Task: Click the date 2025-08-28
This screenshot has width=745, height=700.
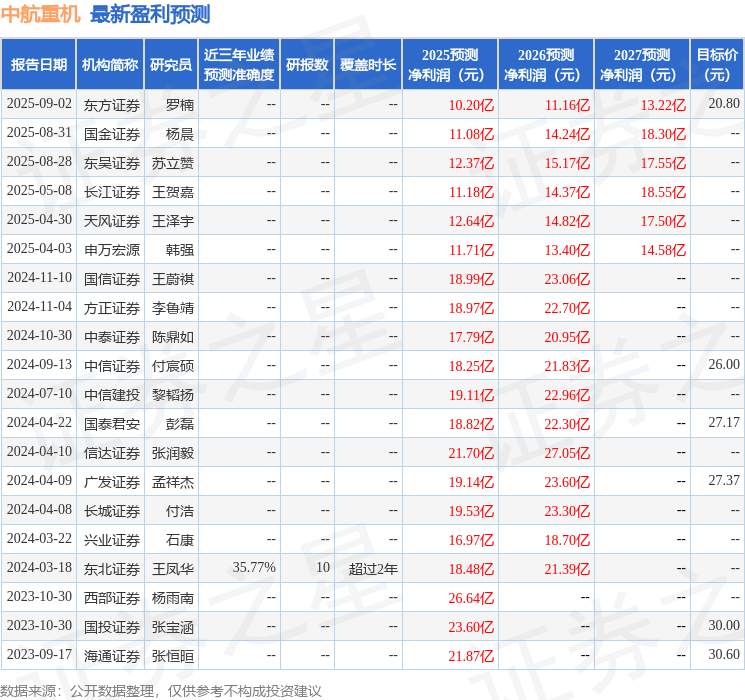Action: (39, 162)
